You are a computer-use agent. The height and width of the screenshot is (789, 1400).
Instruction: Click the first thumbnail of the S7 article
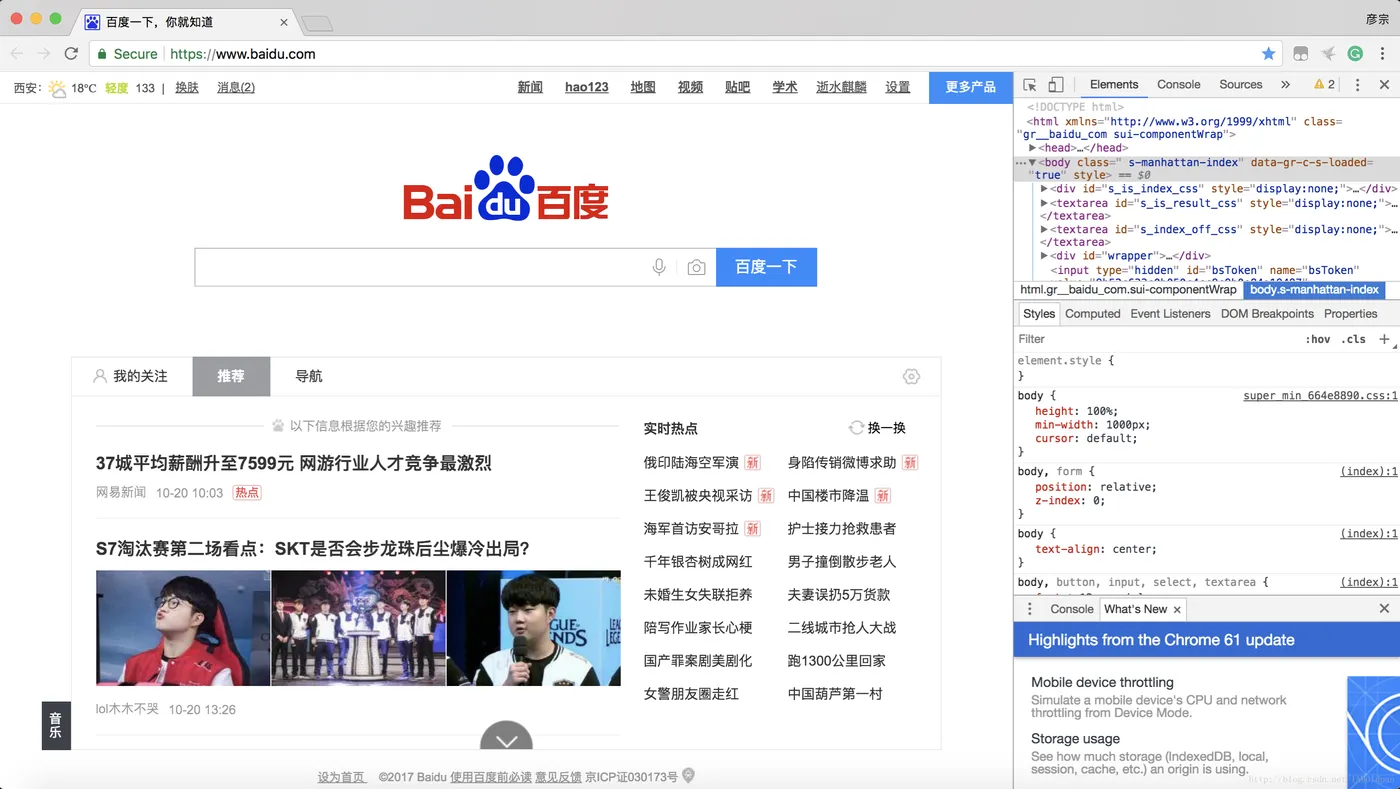[183, 628]
